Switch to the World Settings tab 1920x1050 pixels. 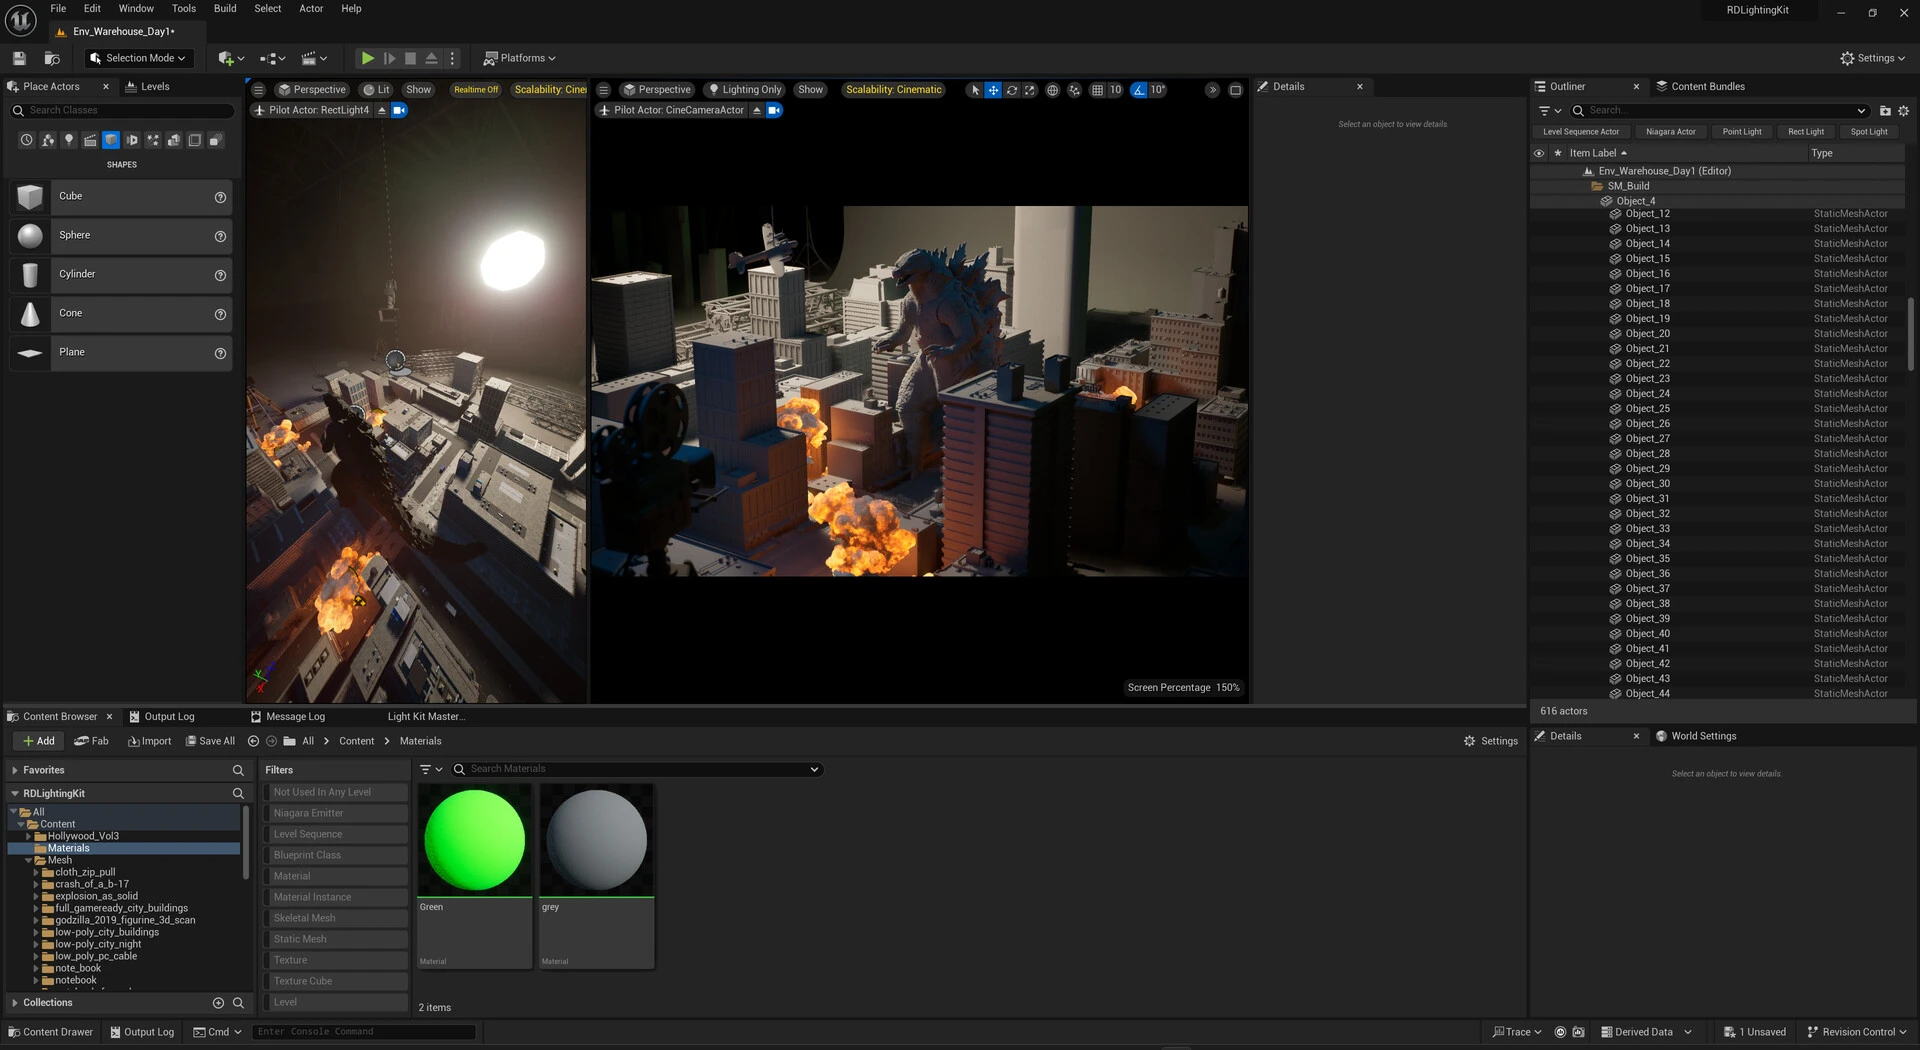1696,736
